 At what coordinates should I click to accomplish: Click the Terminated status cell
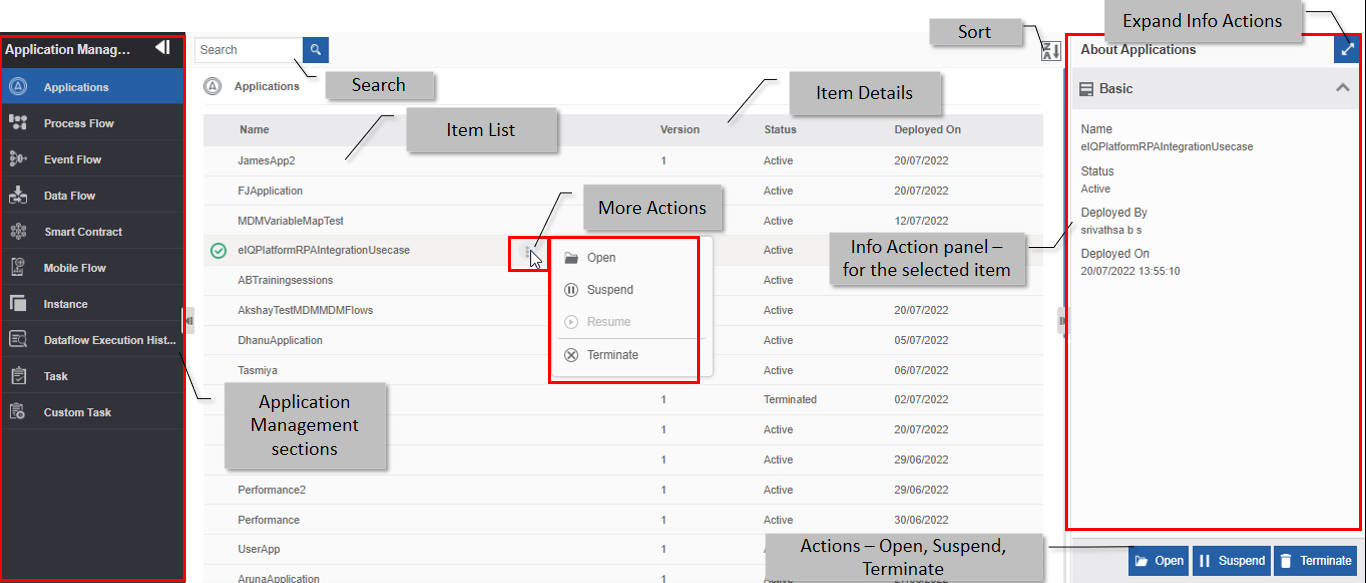[x=790, y=399]
